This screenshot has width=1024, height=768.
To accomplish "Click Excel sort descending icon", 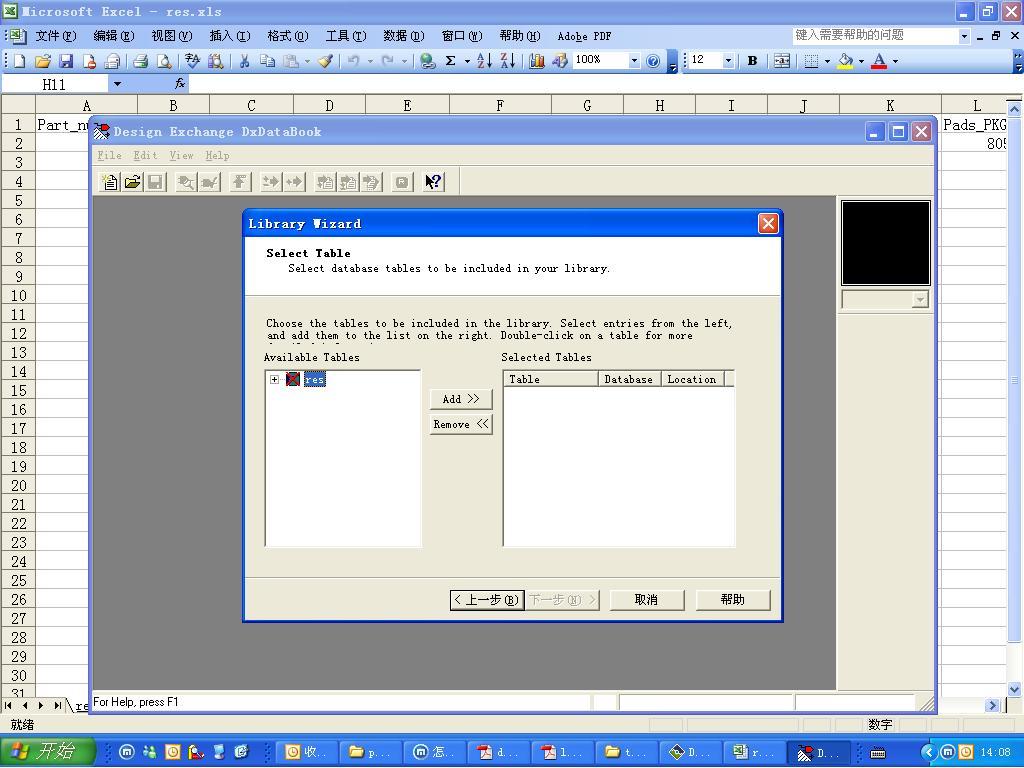I will tap(507, 61).
